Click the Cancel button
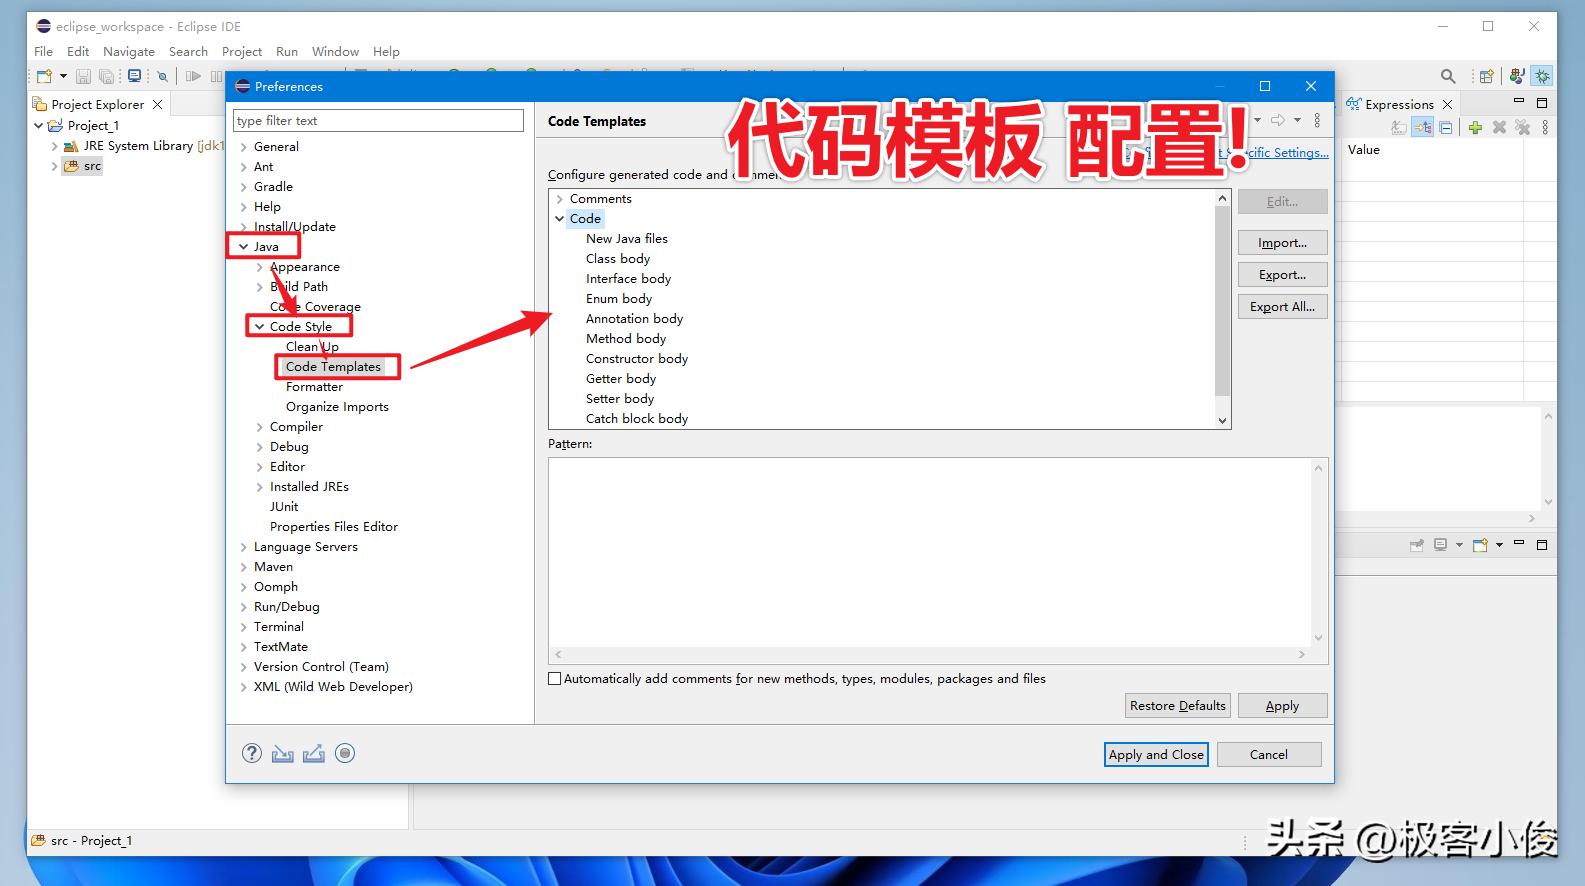1585x886 pixels. pyautogui.click(x=1269, y=754)
